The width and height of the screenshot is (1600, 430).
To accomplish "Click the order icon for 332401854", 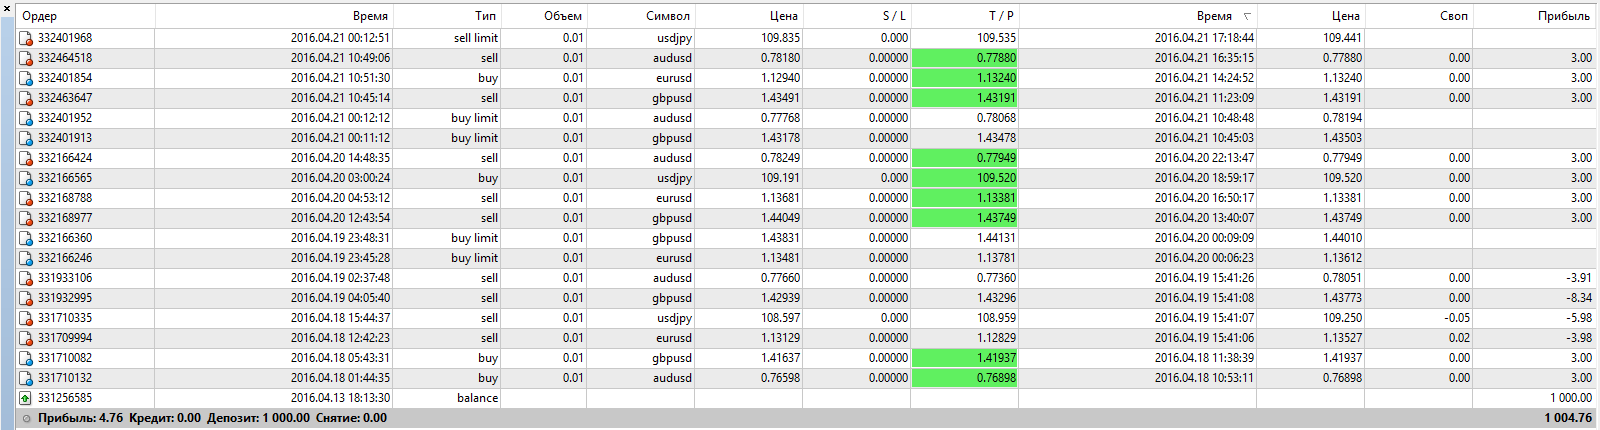I will [x=26, y=78].
